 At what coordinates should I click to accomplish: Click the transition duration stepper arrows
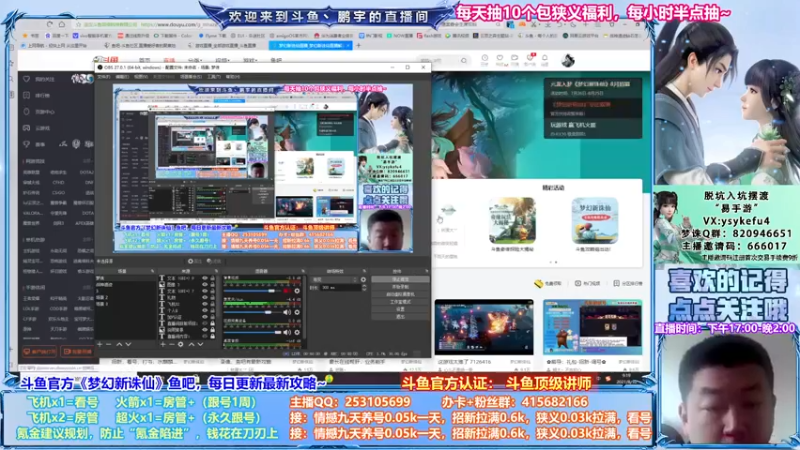click(x=364, y=287)
